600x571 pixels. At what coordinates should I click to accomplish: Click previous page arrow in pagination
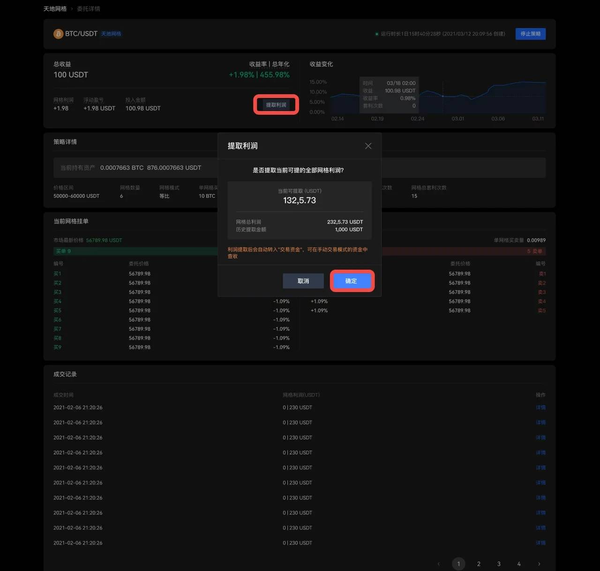click(439, 564)
